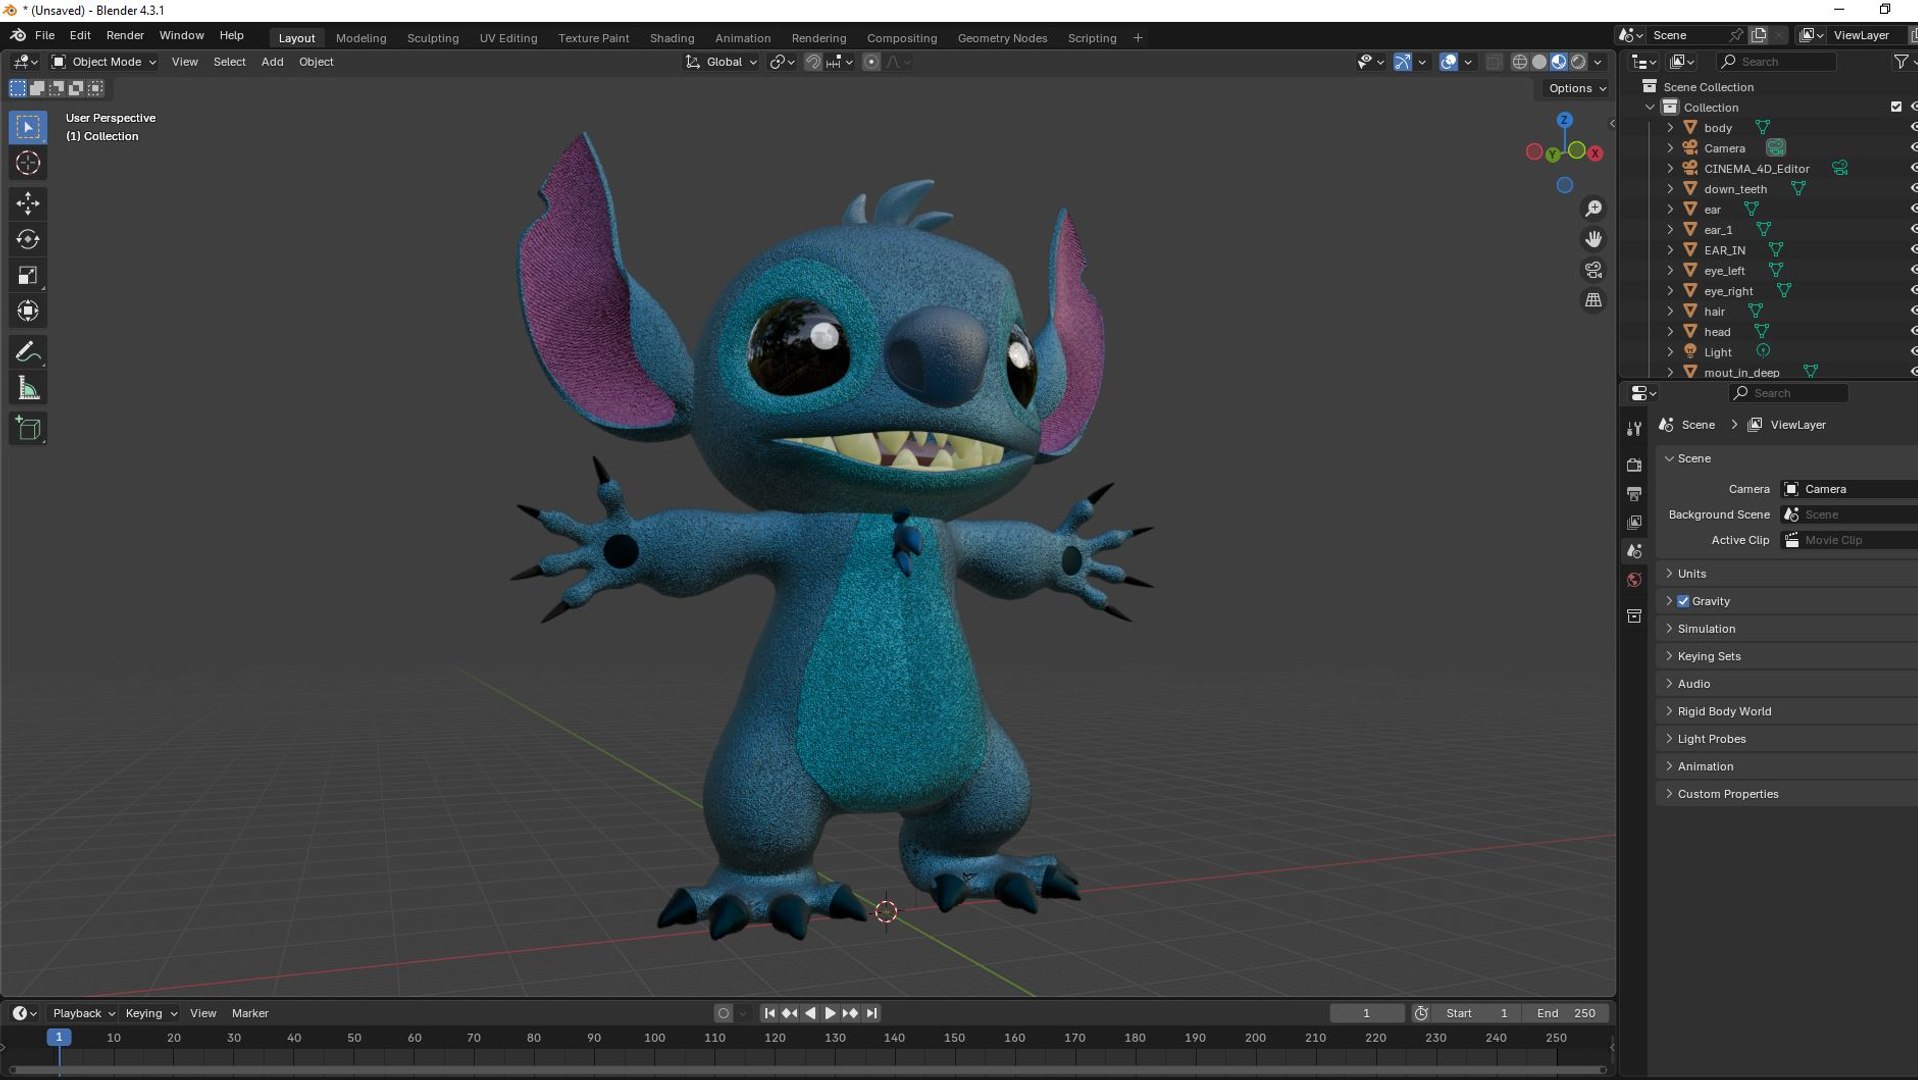Toggle the Gravity checkbox

(1683, 601)
